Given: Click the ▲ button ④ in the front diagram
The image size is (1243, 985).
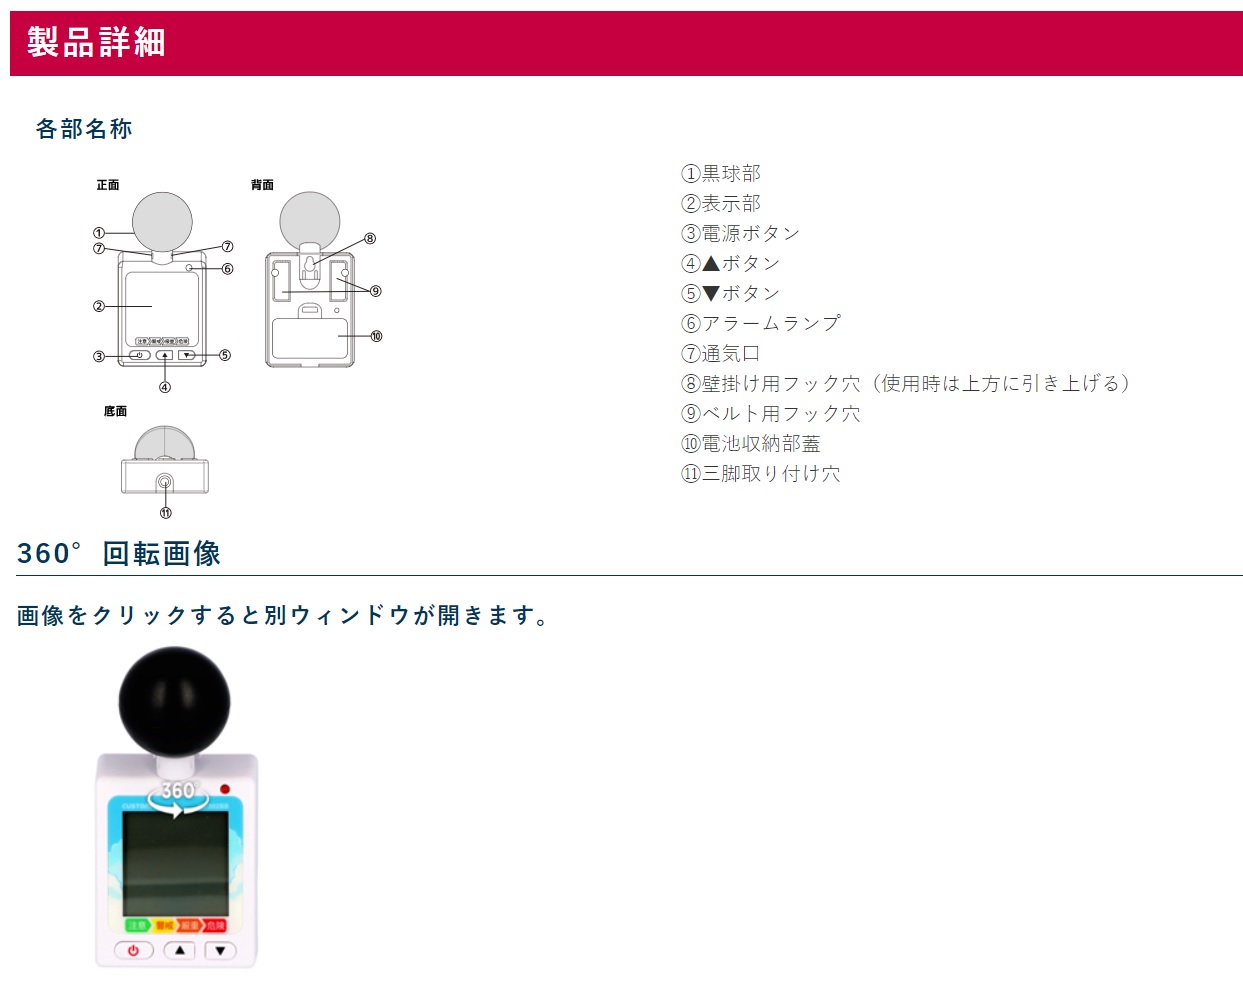Looking at the screenshot, I should coord(165,355).
